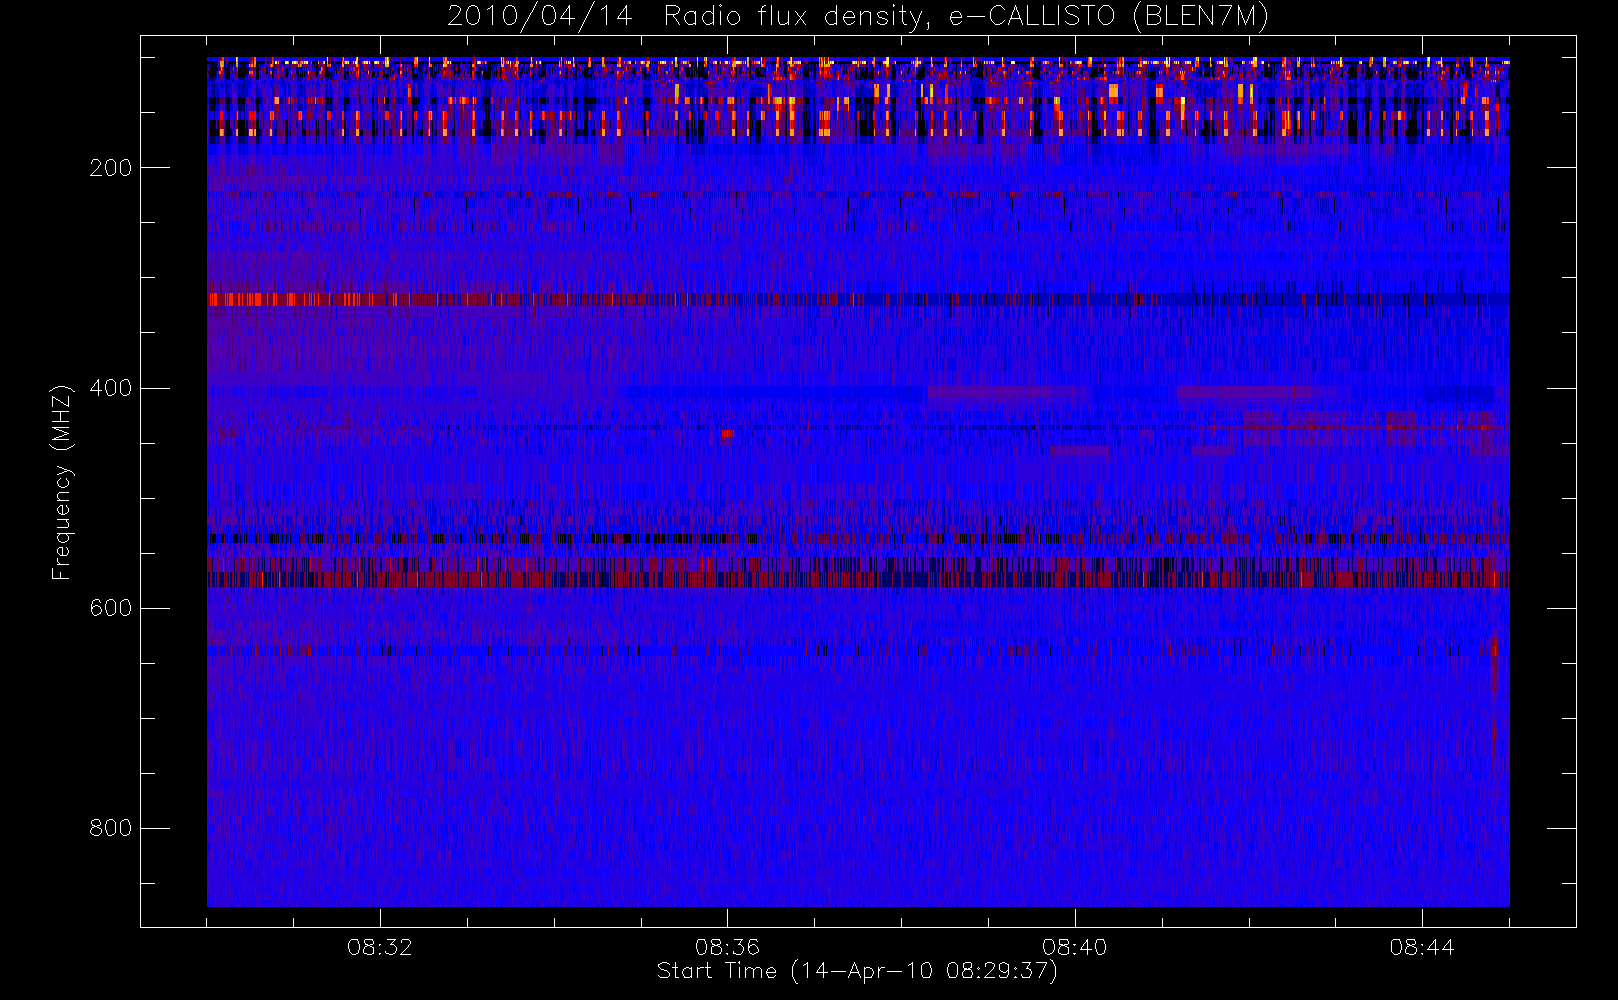Click the 600 frequency tick label

tap(111, 608)
